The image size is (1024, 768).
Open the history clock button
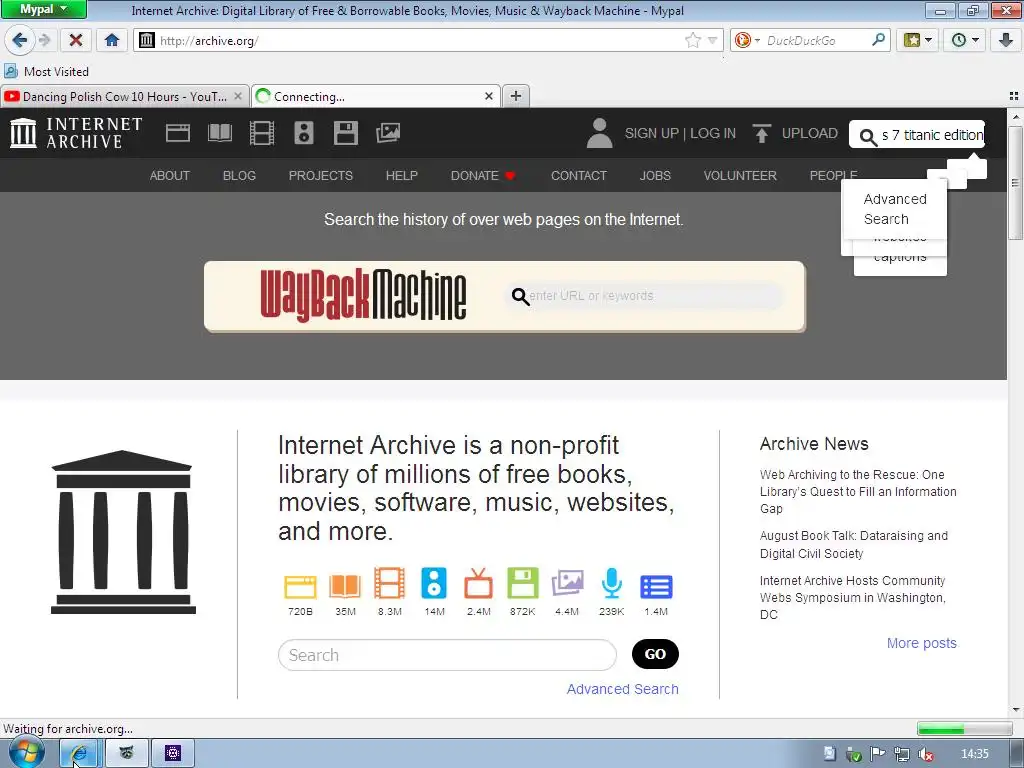tap(959, 40)
